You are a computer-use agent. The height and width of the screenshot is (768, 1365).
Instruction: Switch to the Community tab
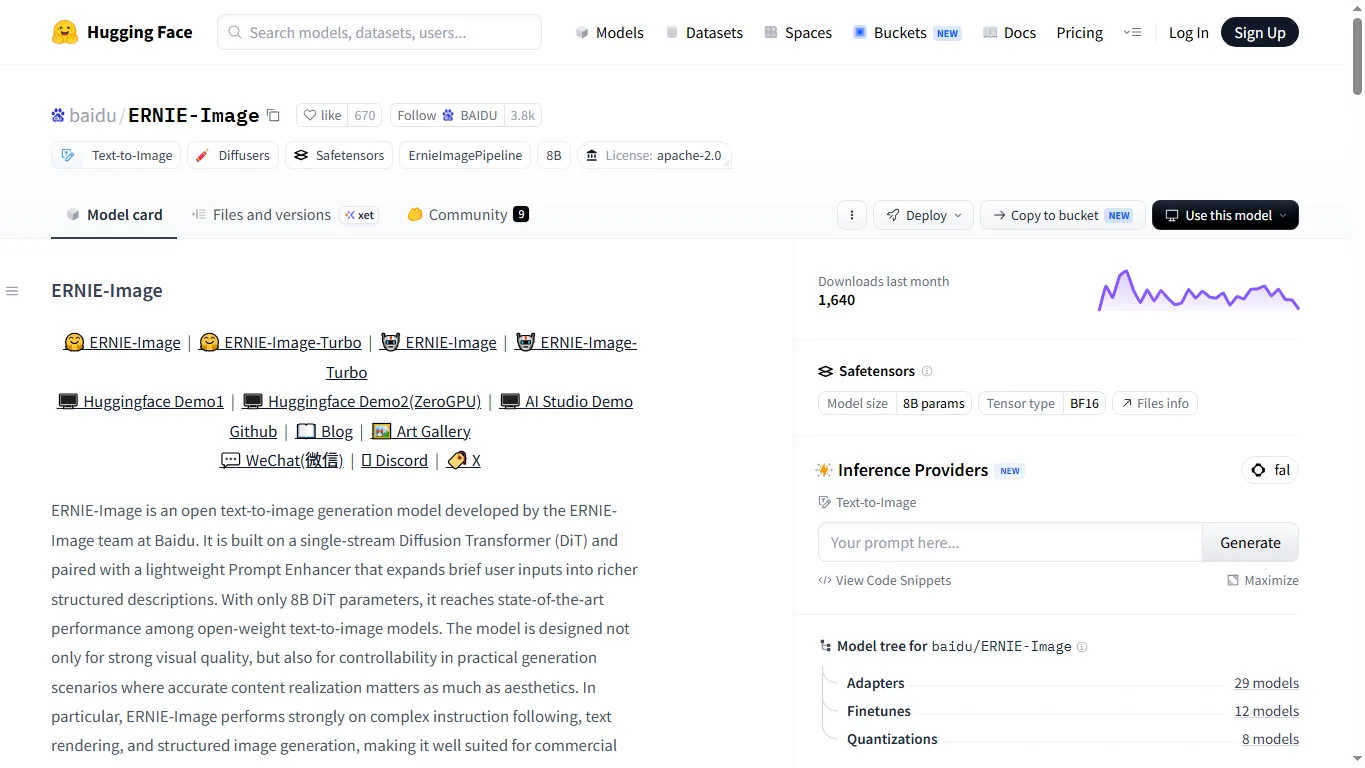click(x=468, y=215)
